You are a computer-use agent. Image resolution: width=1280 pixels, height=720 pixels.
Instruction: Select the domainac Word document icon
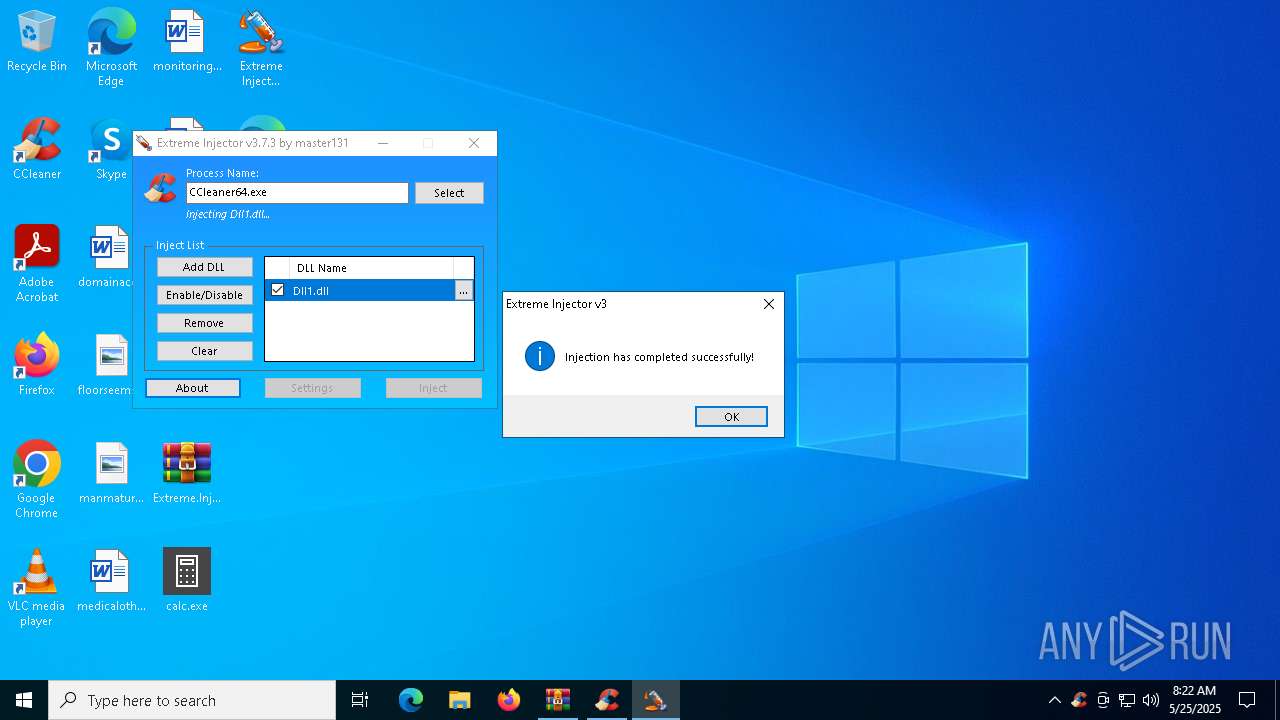[106, 256]
